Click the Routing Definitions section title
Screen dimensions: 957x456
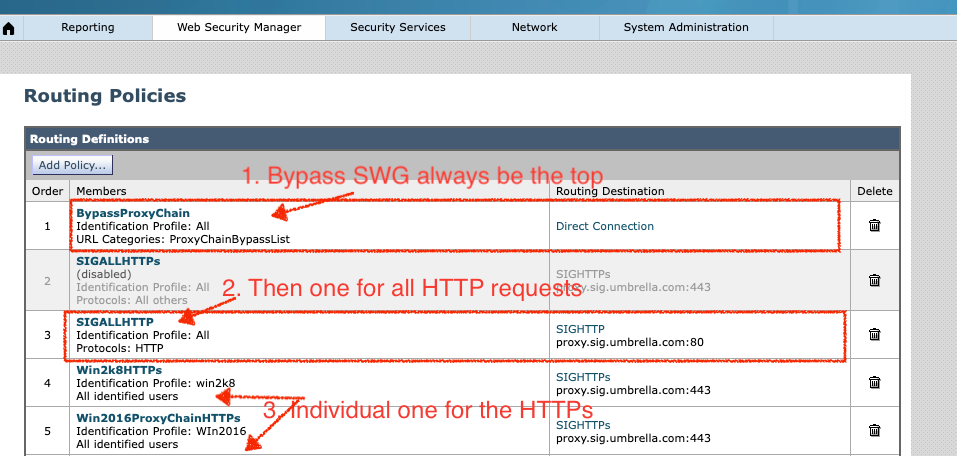point(89,139)
